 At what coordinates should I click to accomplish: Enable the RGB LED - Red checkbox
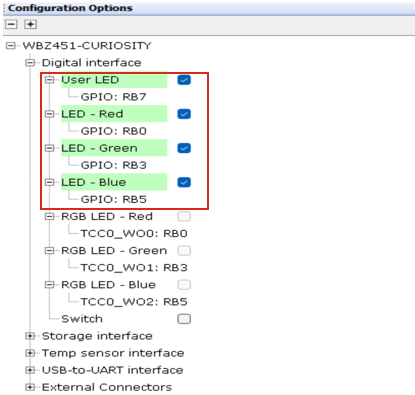pyautogui.click(x=184, y=216)
